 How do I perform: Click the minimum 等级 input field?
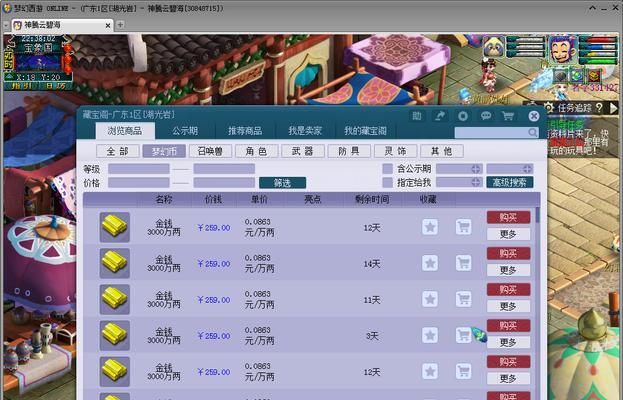click(139, 169)
